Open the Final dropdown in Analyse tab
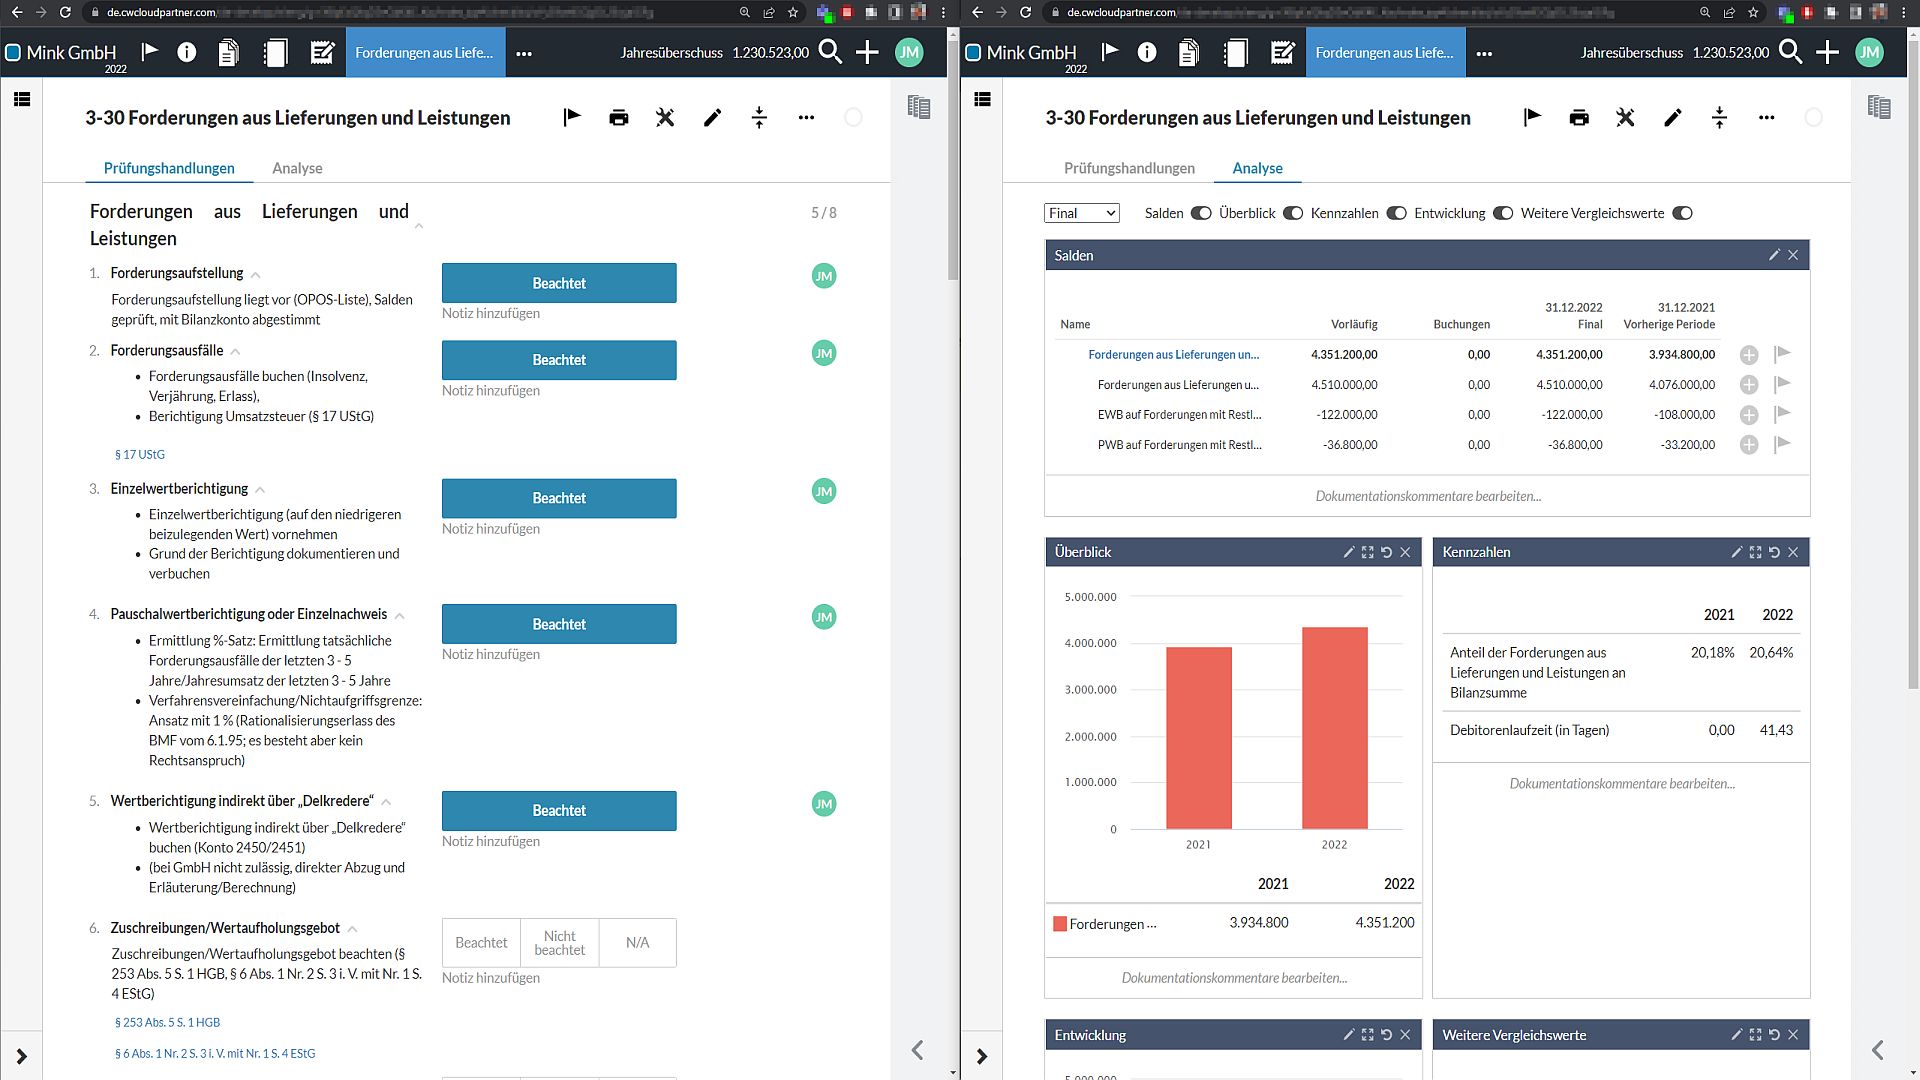 click(x=1081, y=213)
